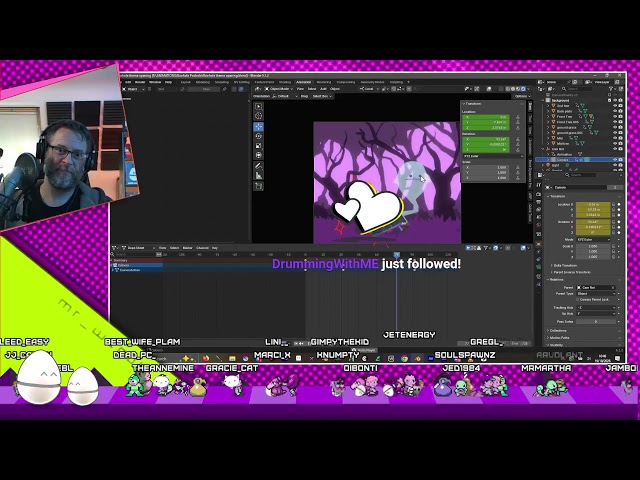This screenshot has width=640, height=480.
Task: Switch to the Layout workspace tab
Action: pyautogui.click(x=185, y=82)
